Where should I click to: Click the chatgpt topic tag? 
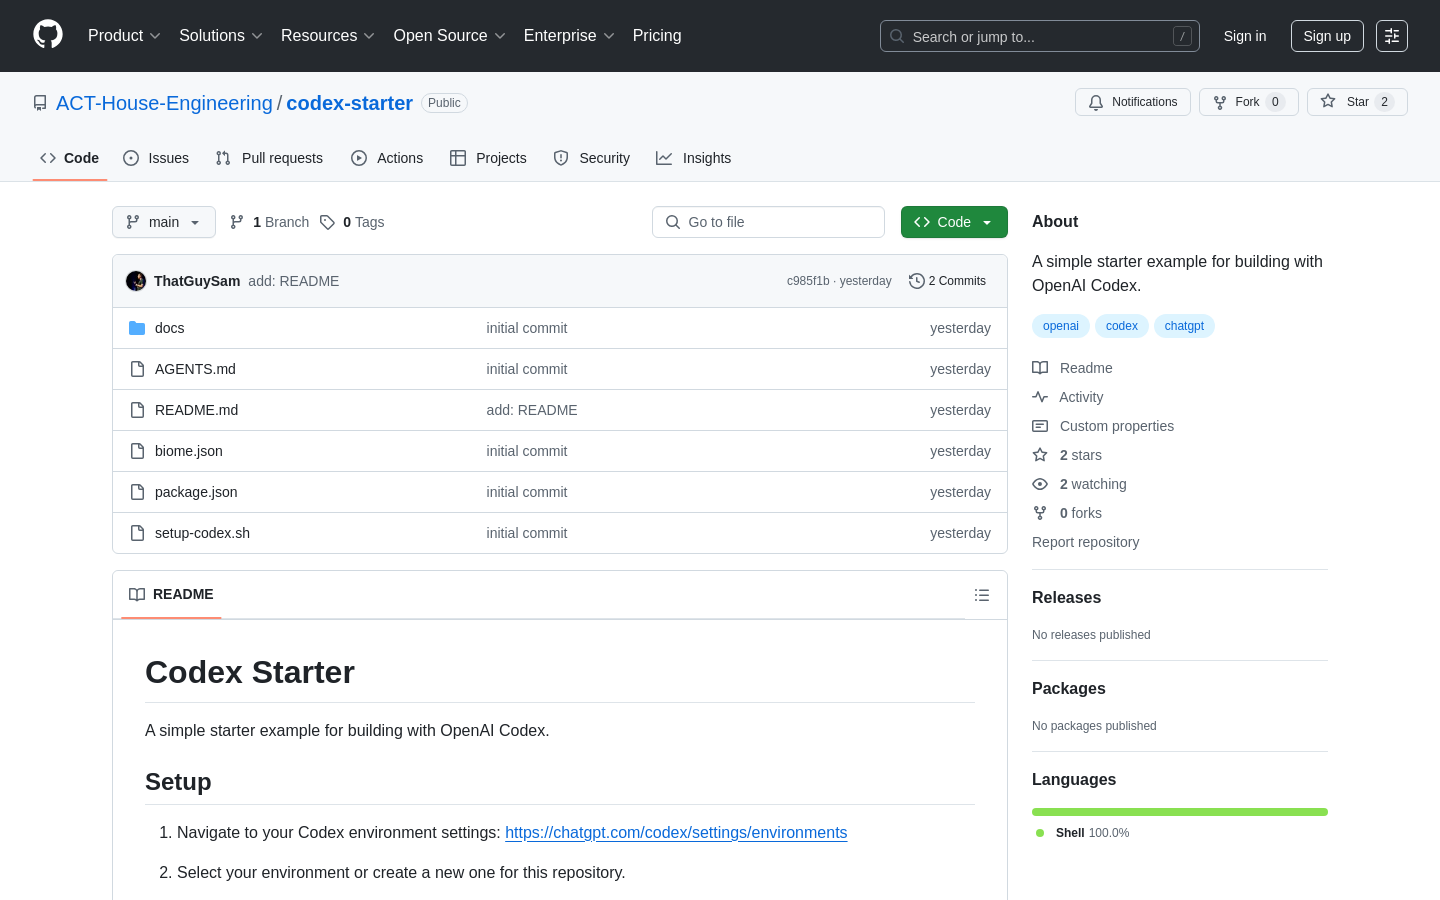tap(1184, 326)
